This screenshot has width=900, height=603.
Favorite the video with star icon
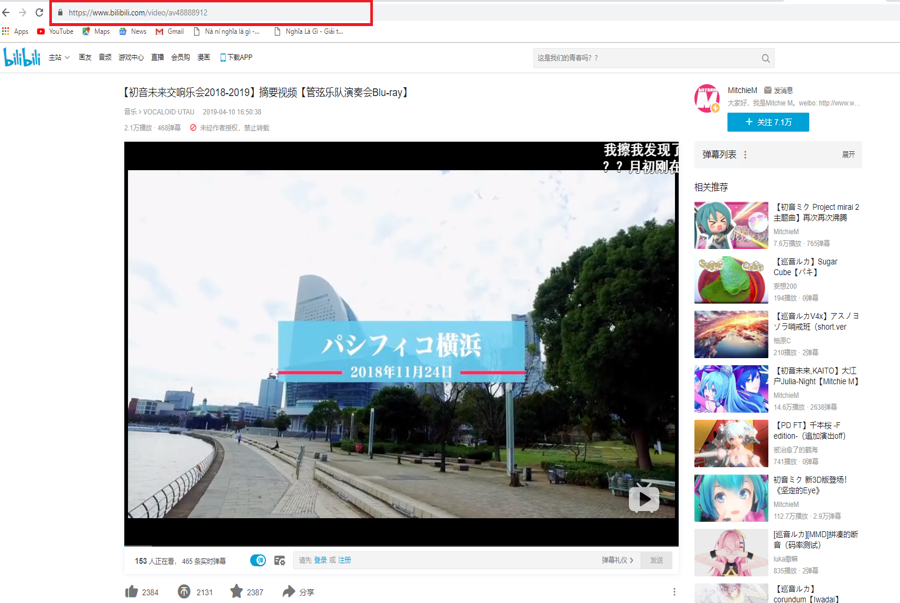[236, 591]
